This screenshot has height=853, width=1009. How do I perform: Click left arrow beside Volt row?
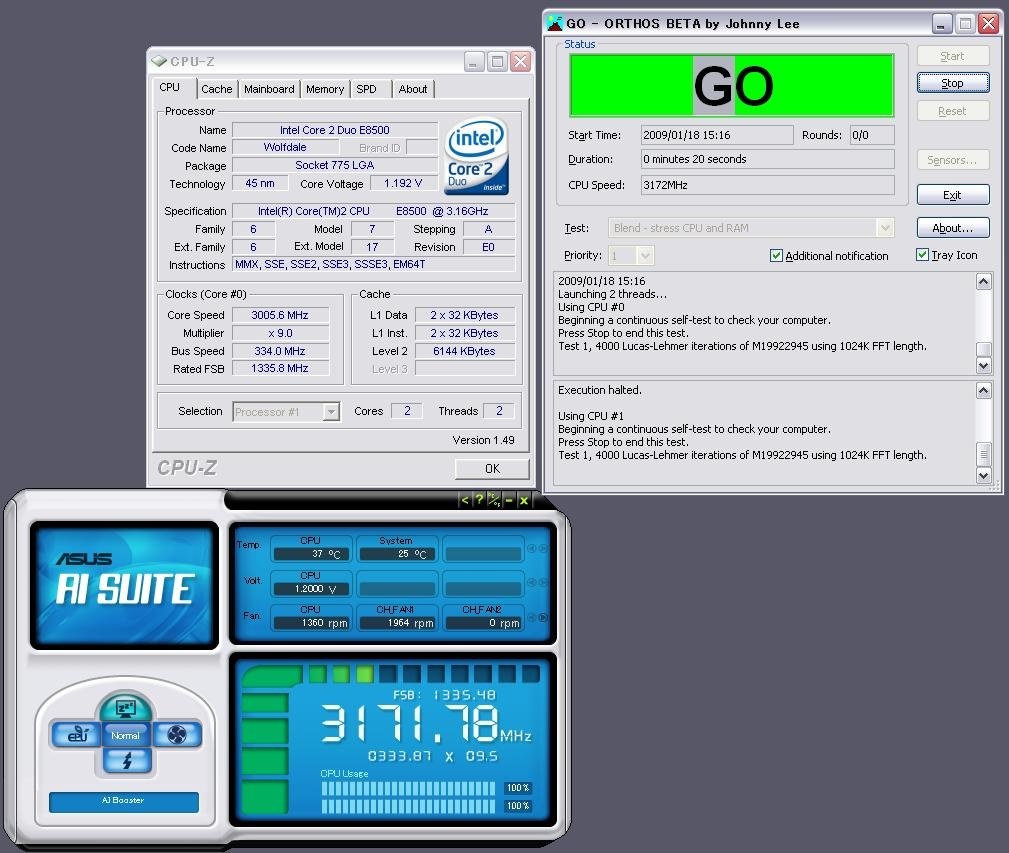pos(532,582)
